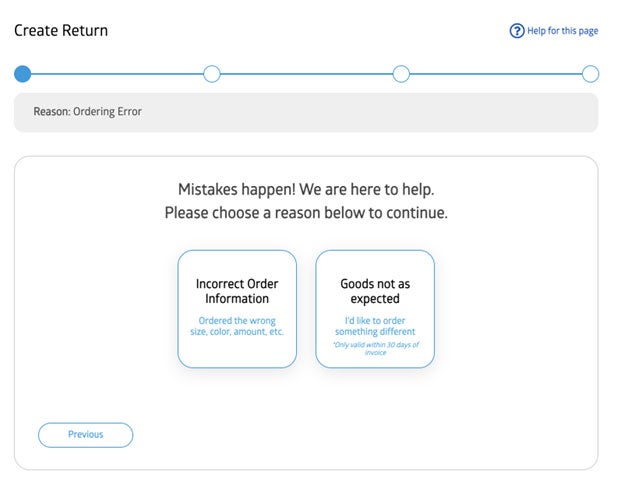Select the filled first progress step circle
Image resolution: width=621 pixels, height=492 pixels.
tap(22, 74)
